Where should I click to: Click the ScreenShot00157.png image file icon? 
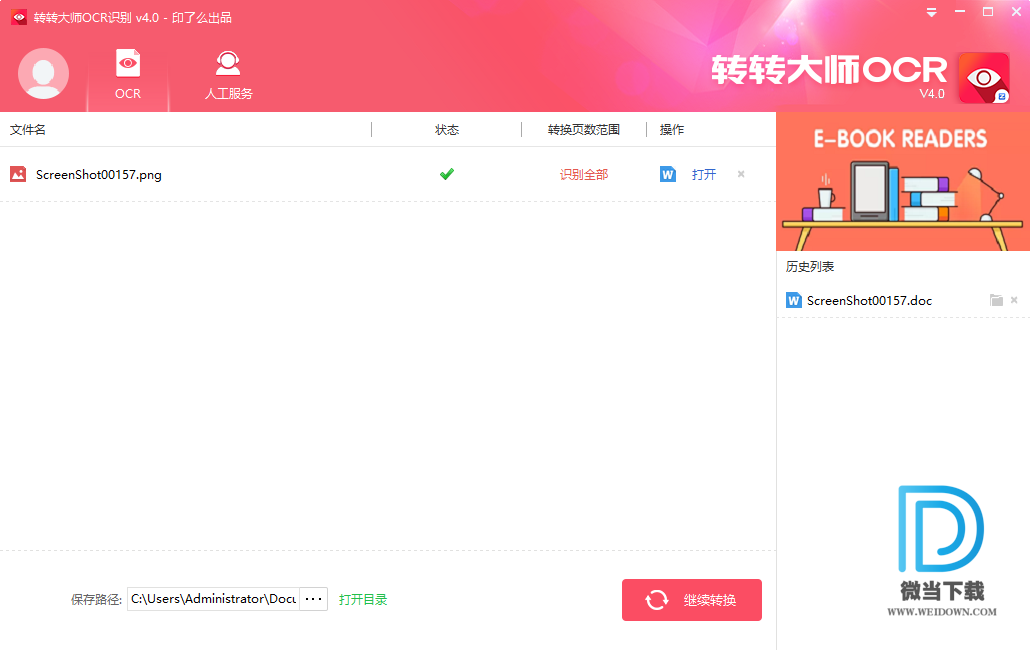(x=18, y=174)
